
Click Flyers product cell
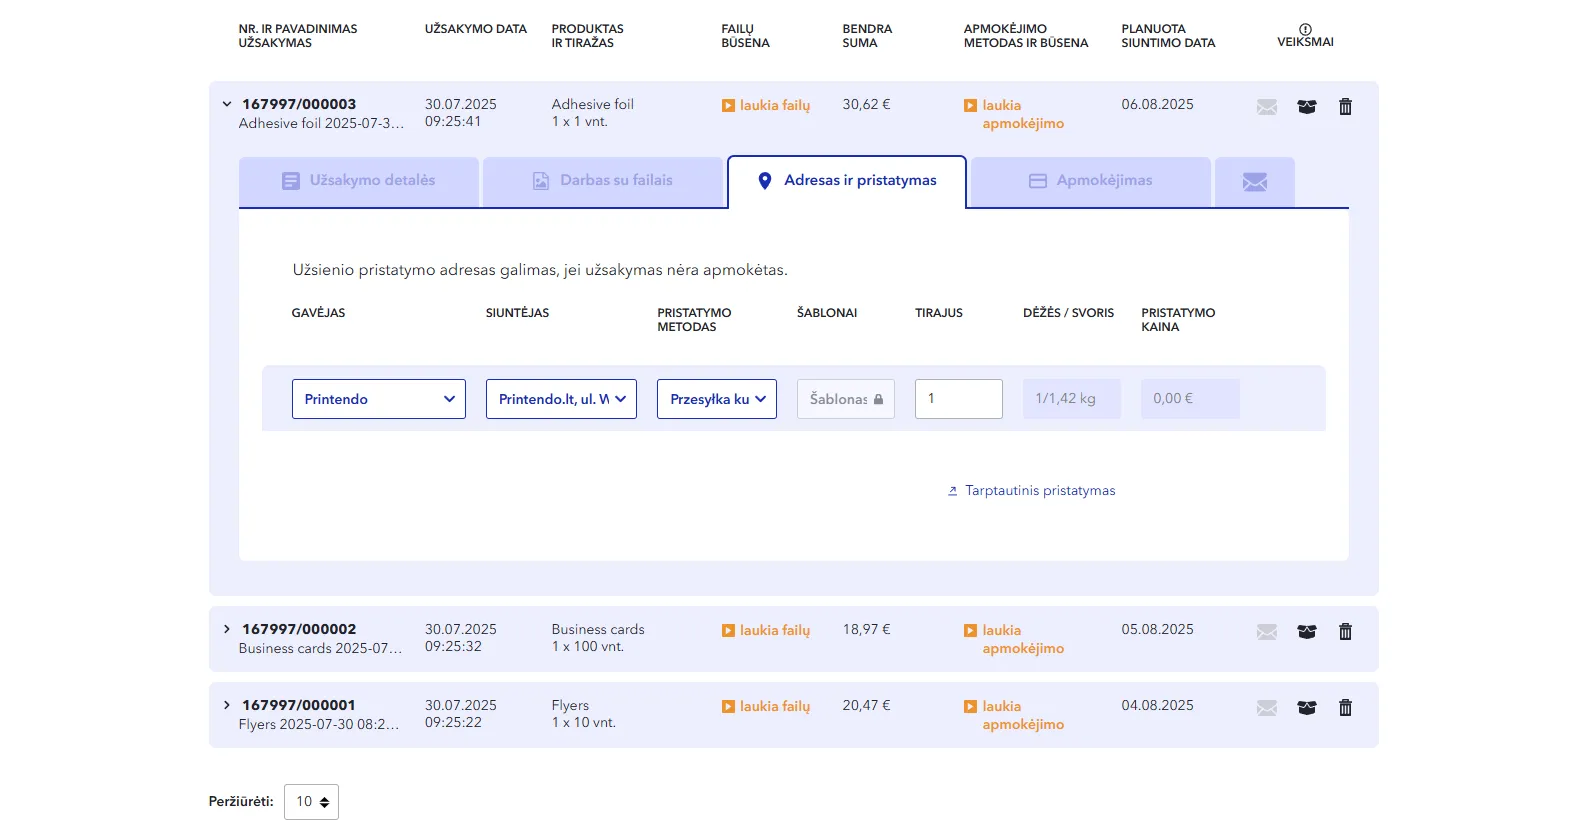584,714
